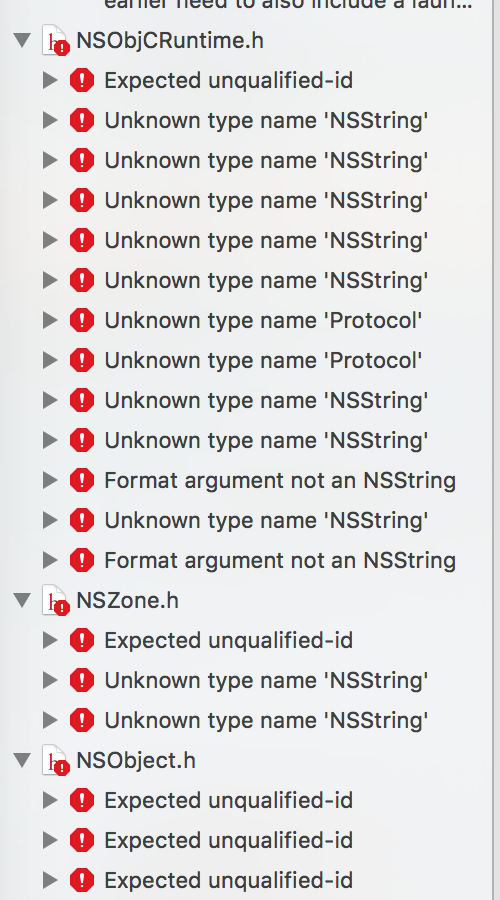Click the NSZone.h header file icon
The width and height of the screenshot is (500, 900).
click(x=55, y=600)
